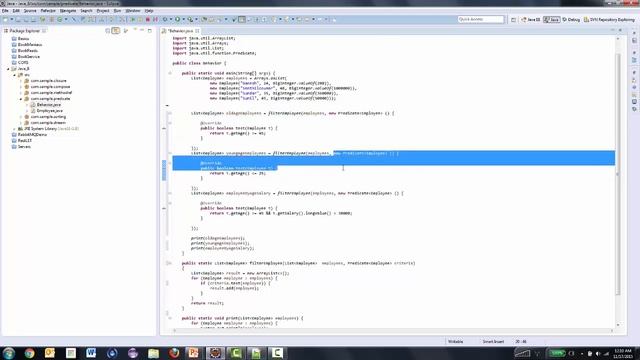This screenshot has height=360, width=640.
Task: Open the Source menu
Action: [30, 11]
